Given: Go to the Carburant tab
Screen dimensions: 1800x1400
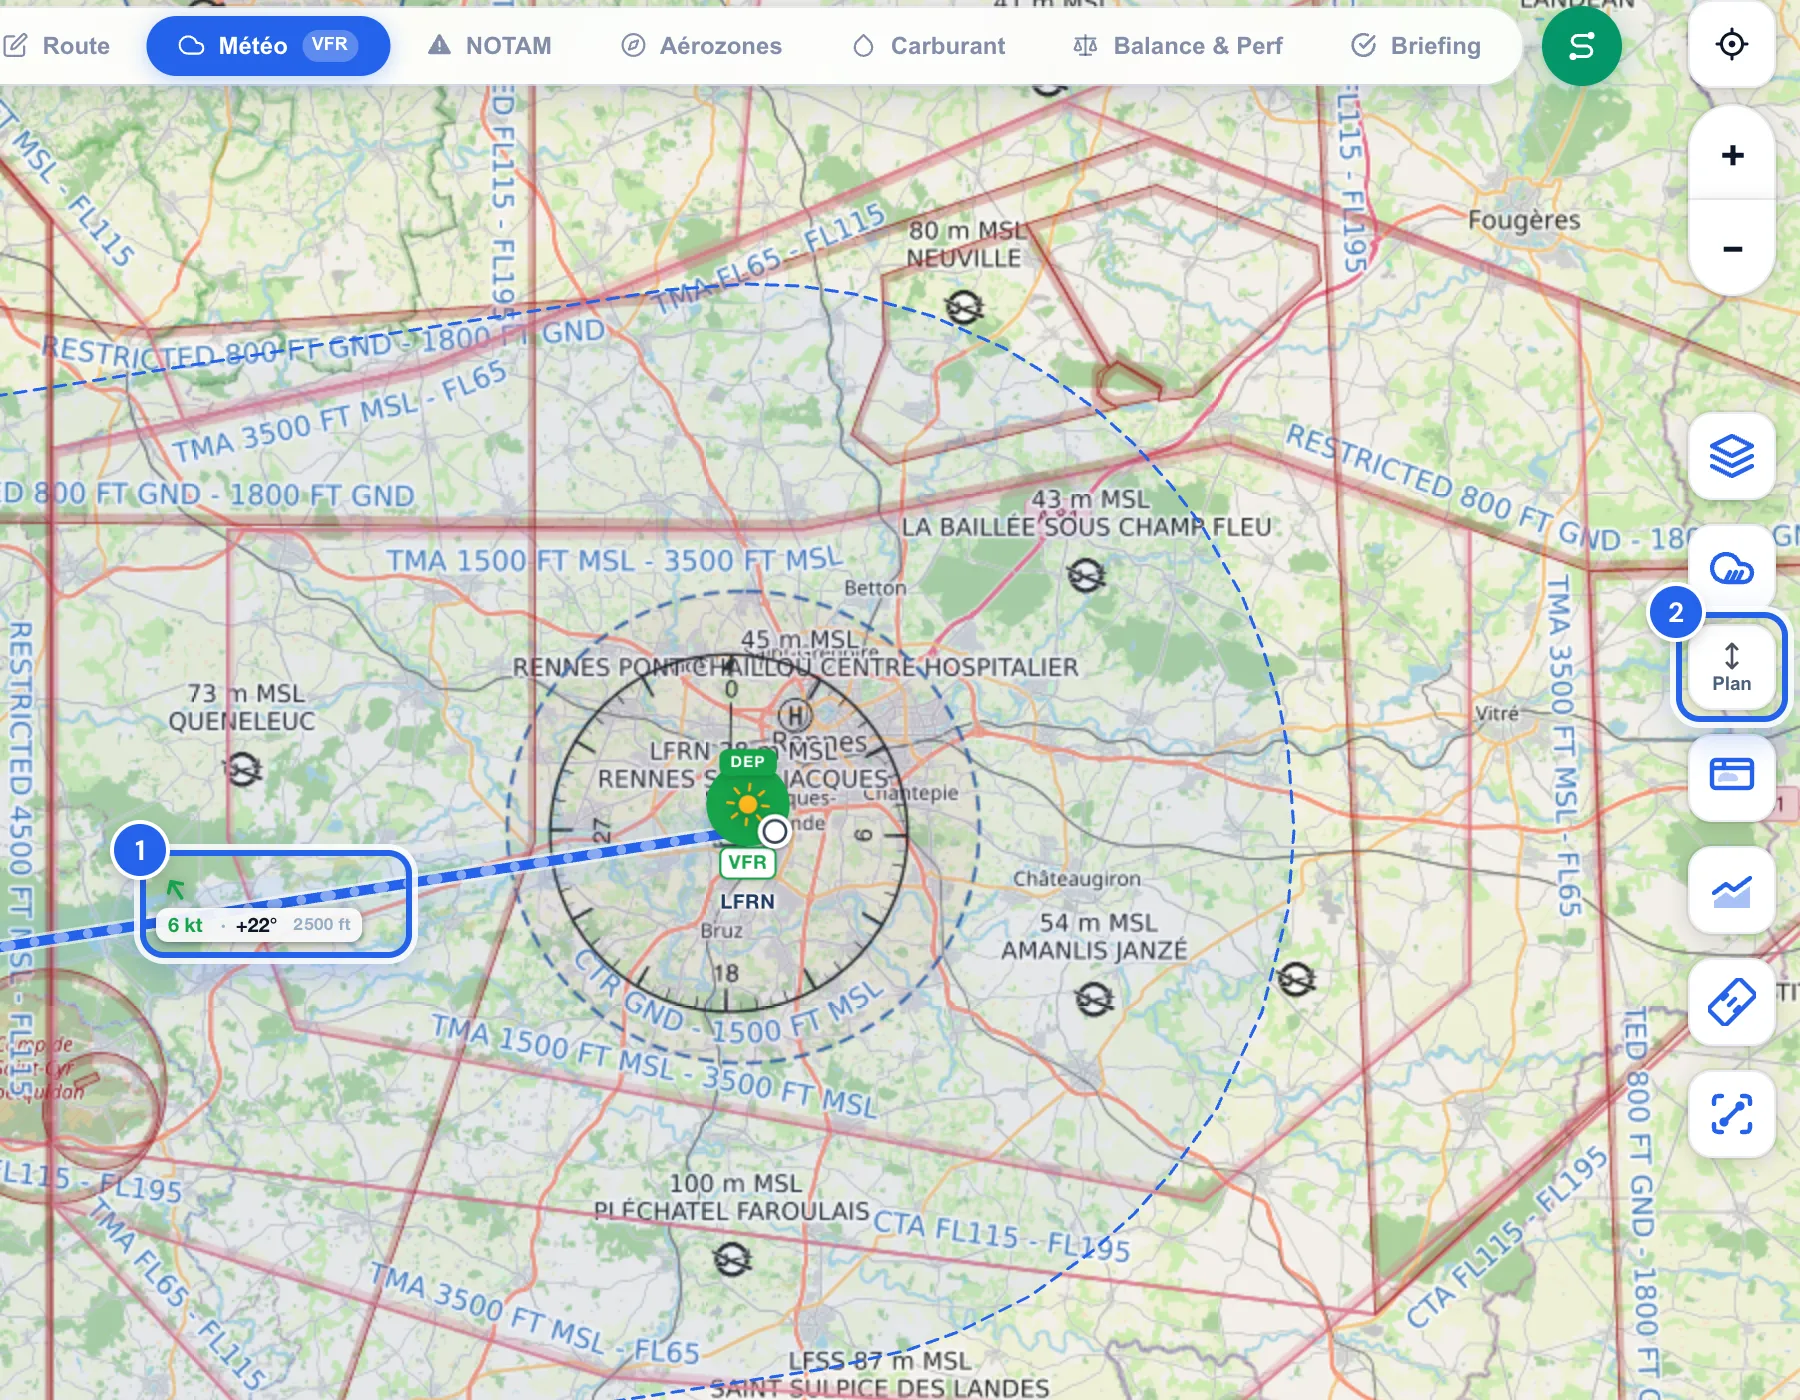Looking at the screenshot, I should 929,46.
